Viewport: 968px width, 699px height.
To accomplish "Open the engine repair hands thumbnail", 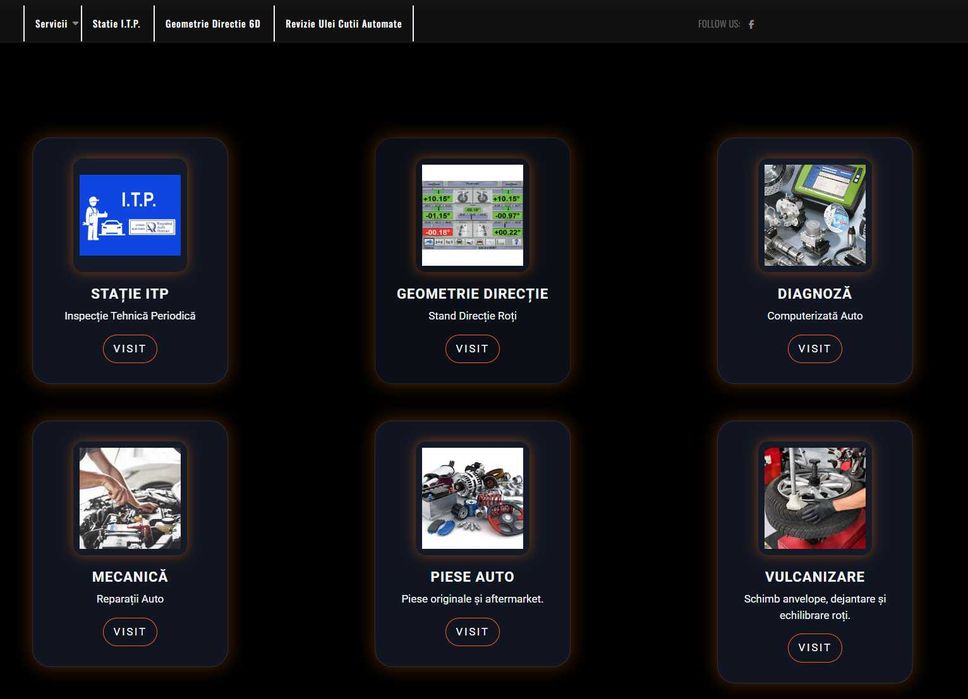I will (x=130, y=498).
